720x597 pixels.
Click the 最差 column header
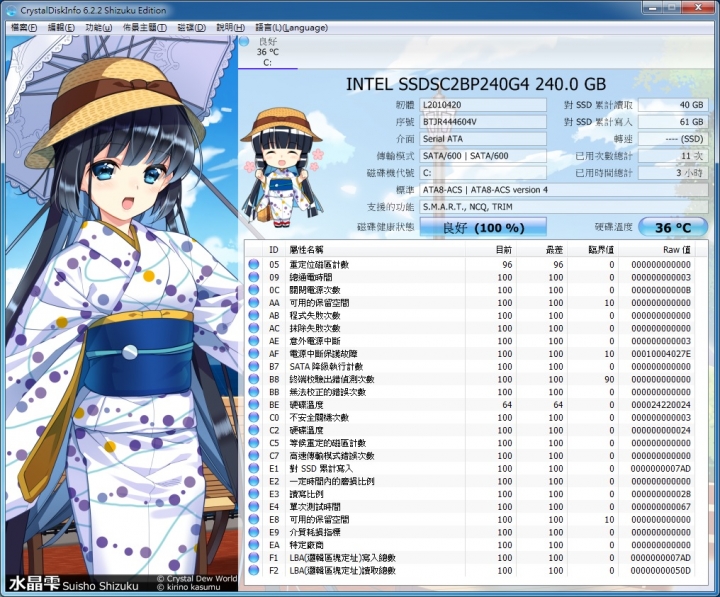click(543, 249)
